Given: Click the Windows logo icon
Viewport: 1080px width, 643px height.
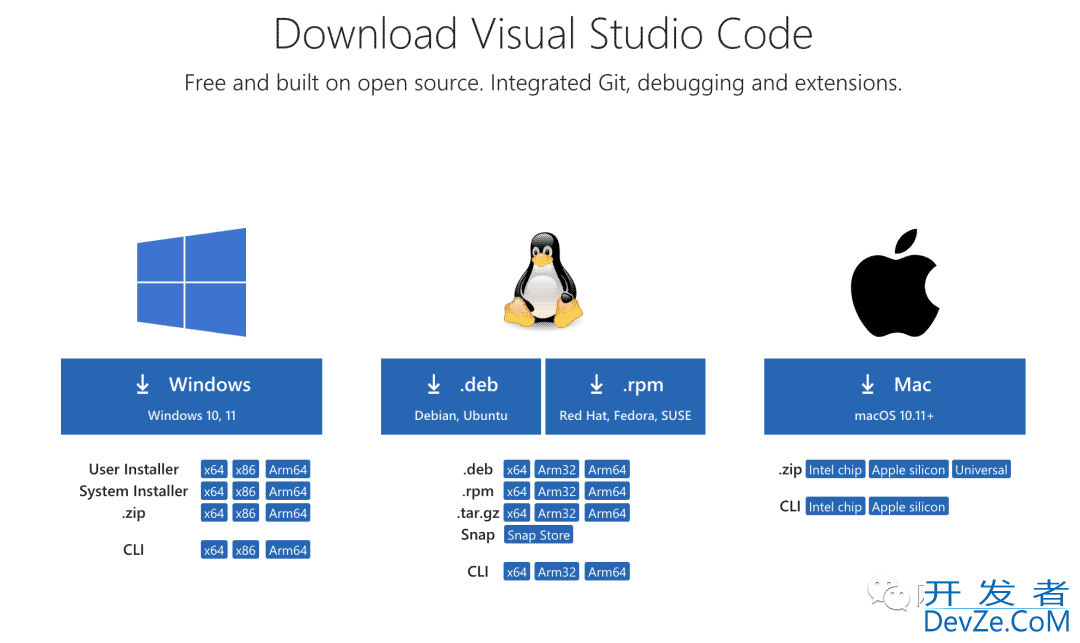Looking at the screenshot, I should 191,282.
